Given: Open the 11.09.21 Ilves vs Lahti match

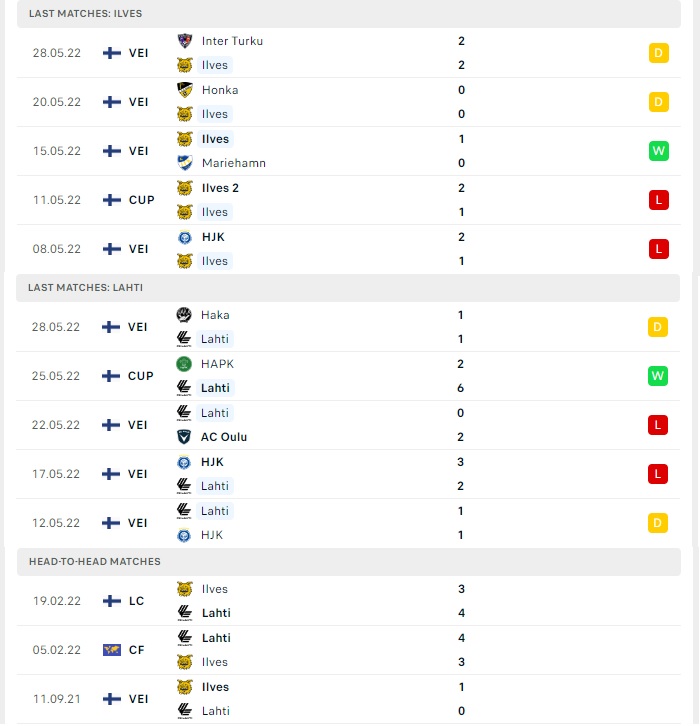Looking at the screenshot, I should point(349,699).
